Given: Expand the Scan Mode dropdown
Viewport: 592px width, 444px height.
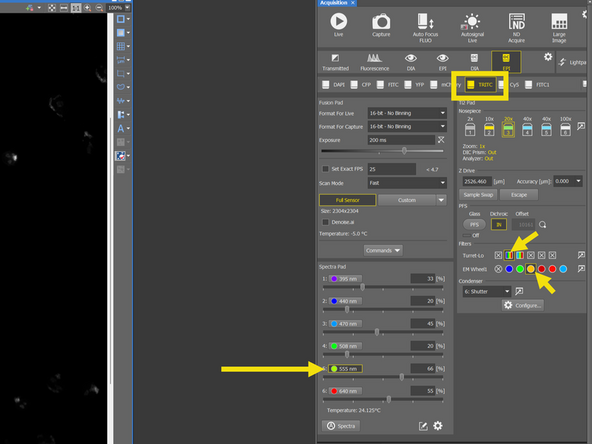Looking at the screenshot, I should pos(407,183).
